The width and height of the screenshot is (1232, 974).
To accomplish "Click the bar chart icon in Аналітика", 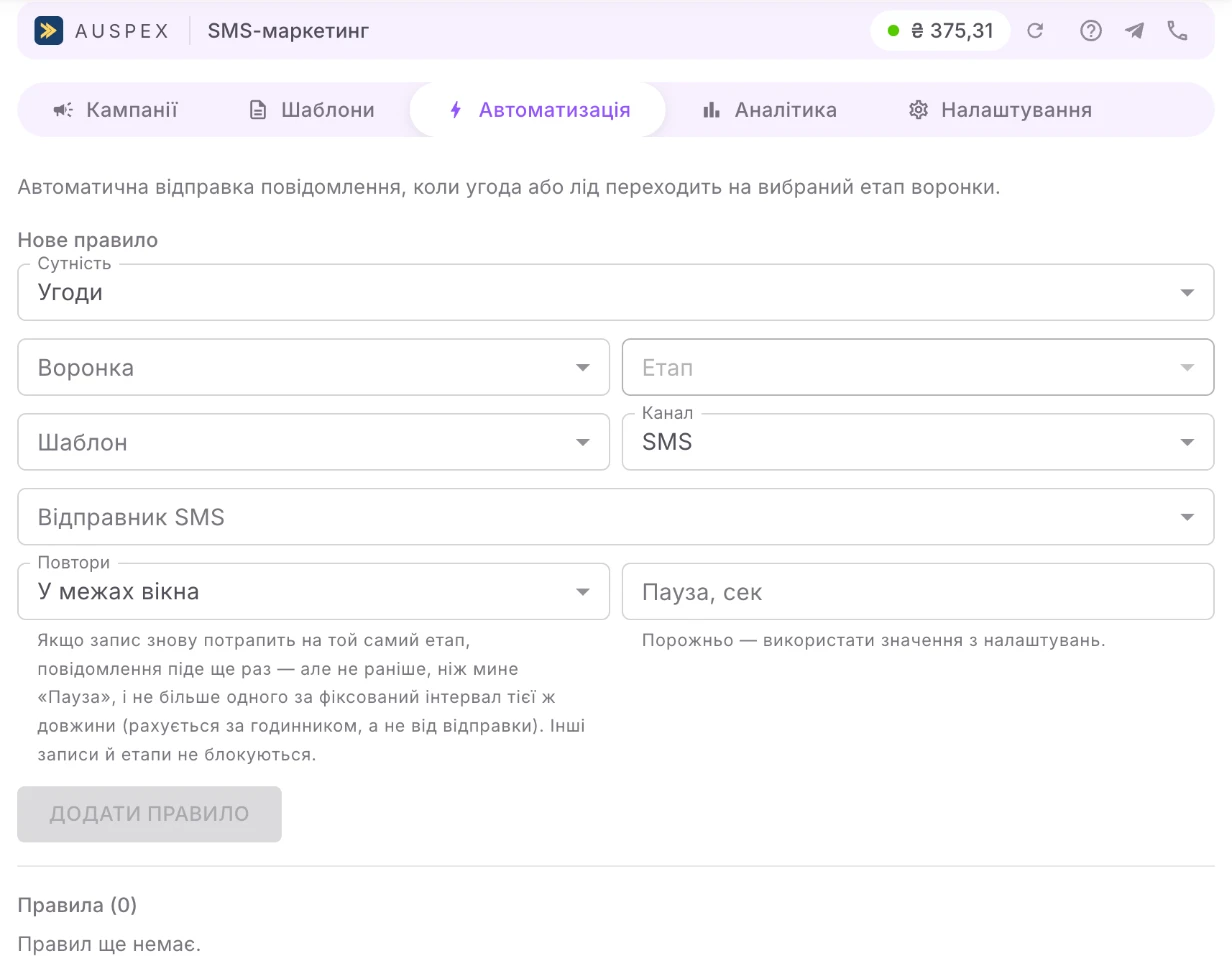I will [x=712, y=110].
